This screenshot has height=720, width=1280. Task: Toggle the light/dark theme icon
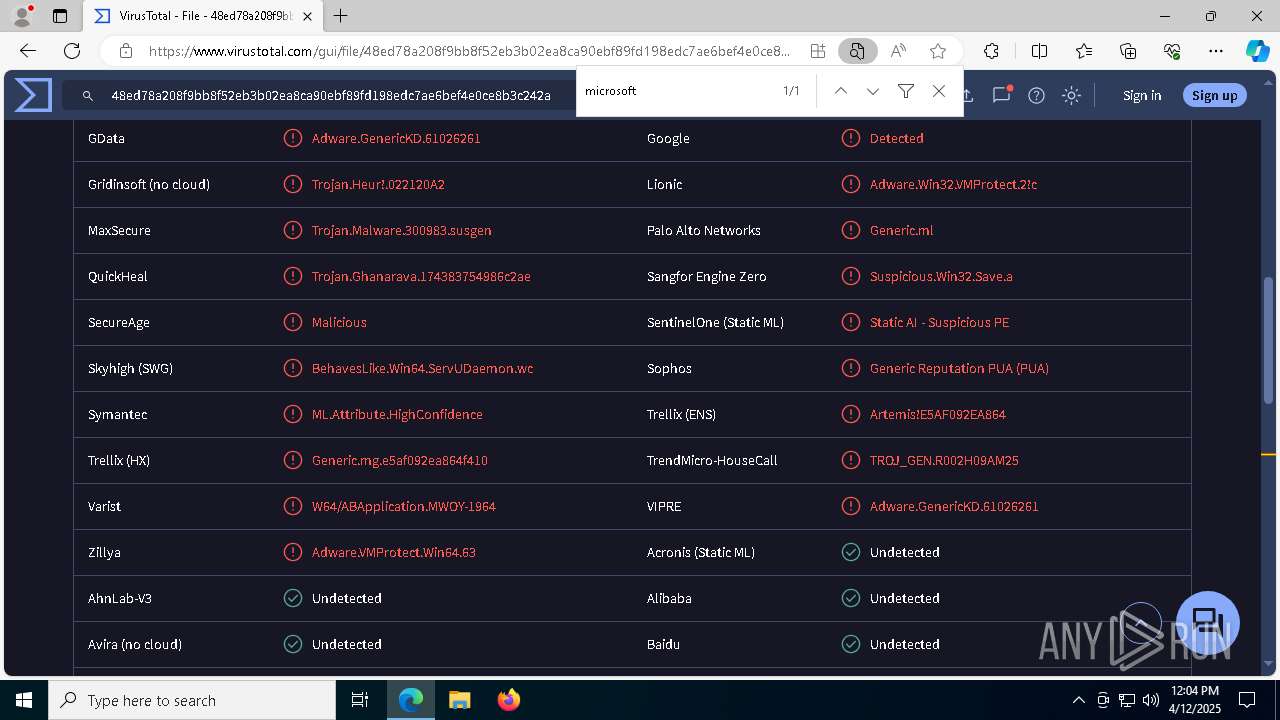click(x=1071, y=95)
